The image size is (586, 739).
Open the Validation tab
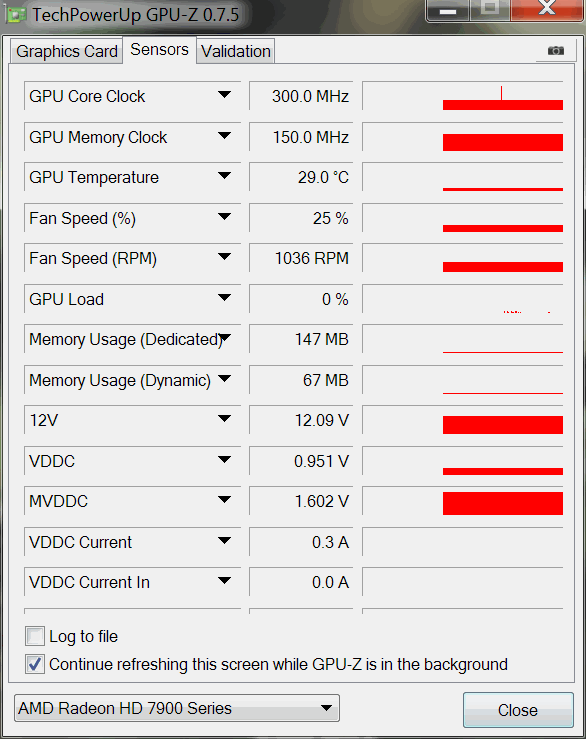pos(236,51)
